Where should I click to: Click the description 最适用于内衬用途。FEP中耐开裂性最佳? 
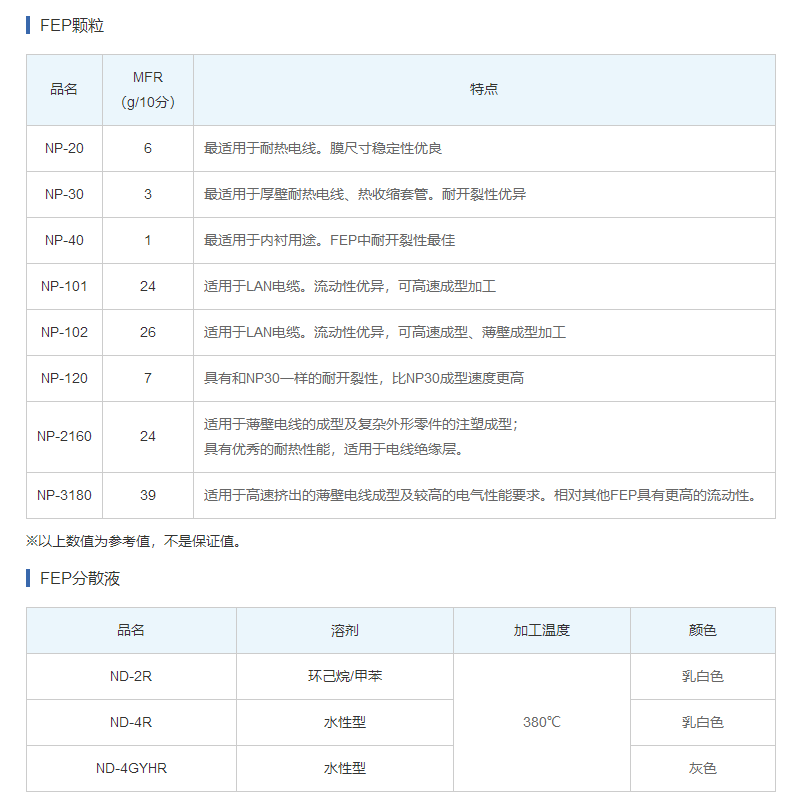tap(330, 240)
